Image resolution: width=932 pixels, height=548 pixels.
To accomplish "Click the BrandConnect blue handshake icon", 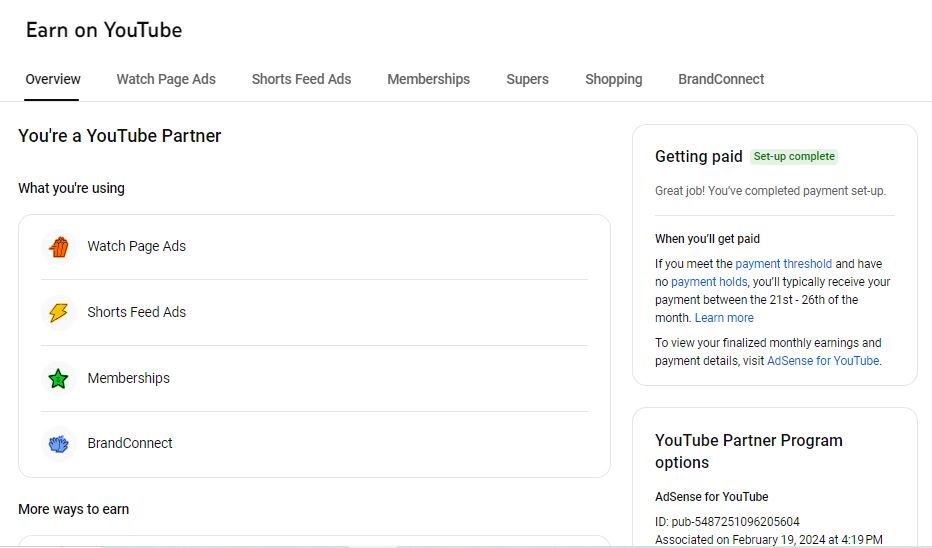I will (x=59, y=444).
